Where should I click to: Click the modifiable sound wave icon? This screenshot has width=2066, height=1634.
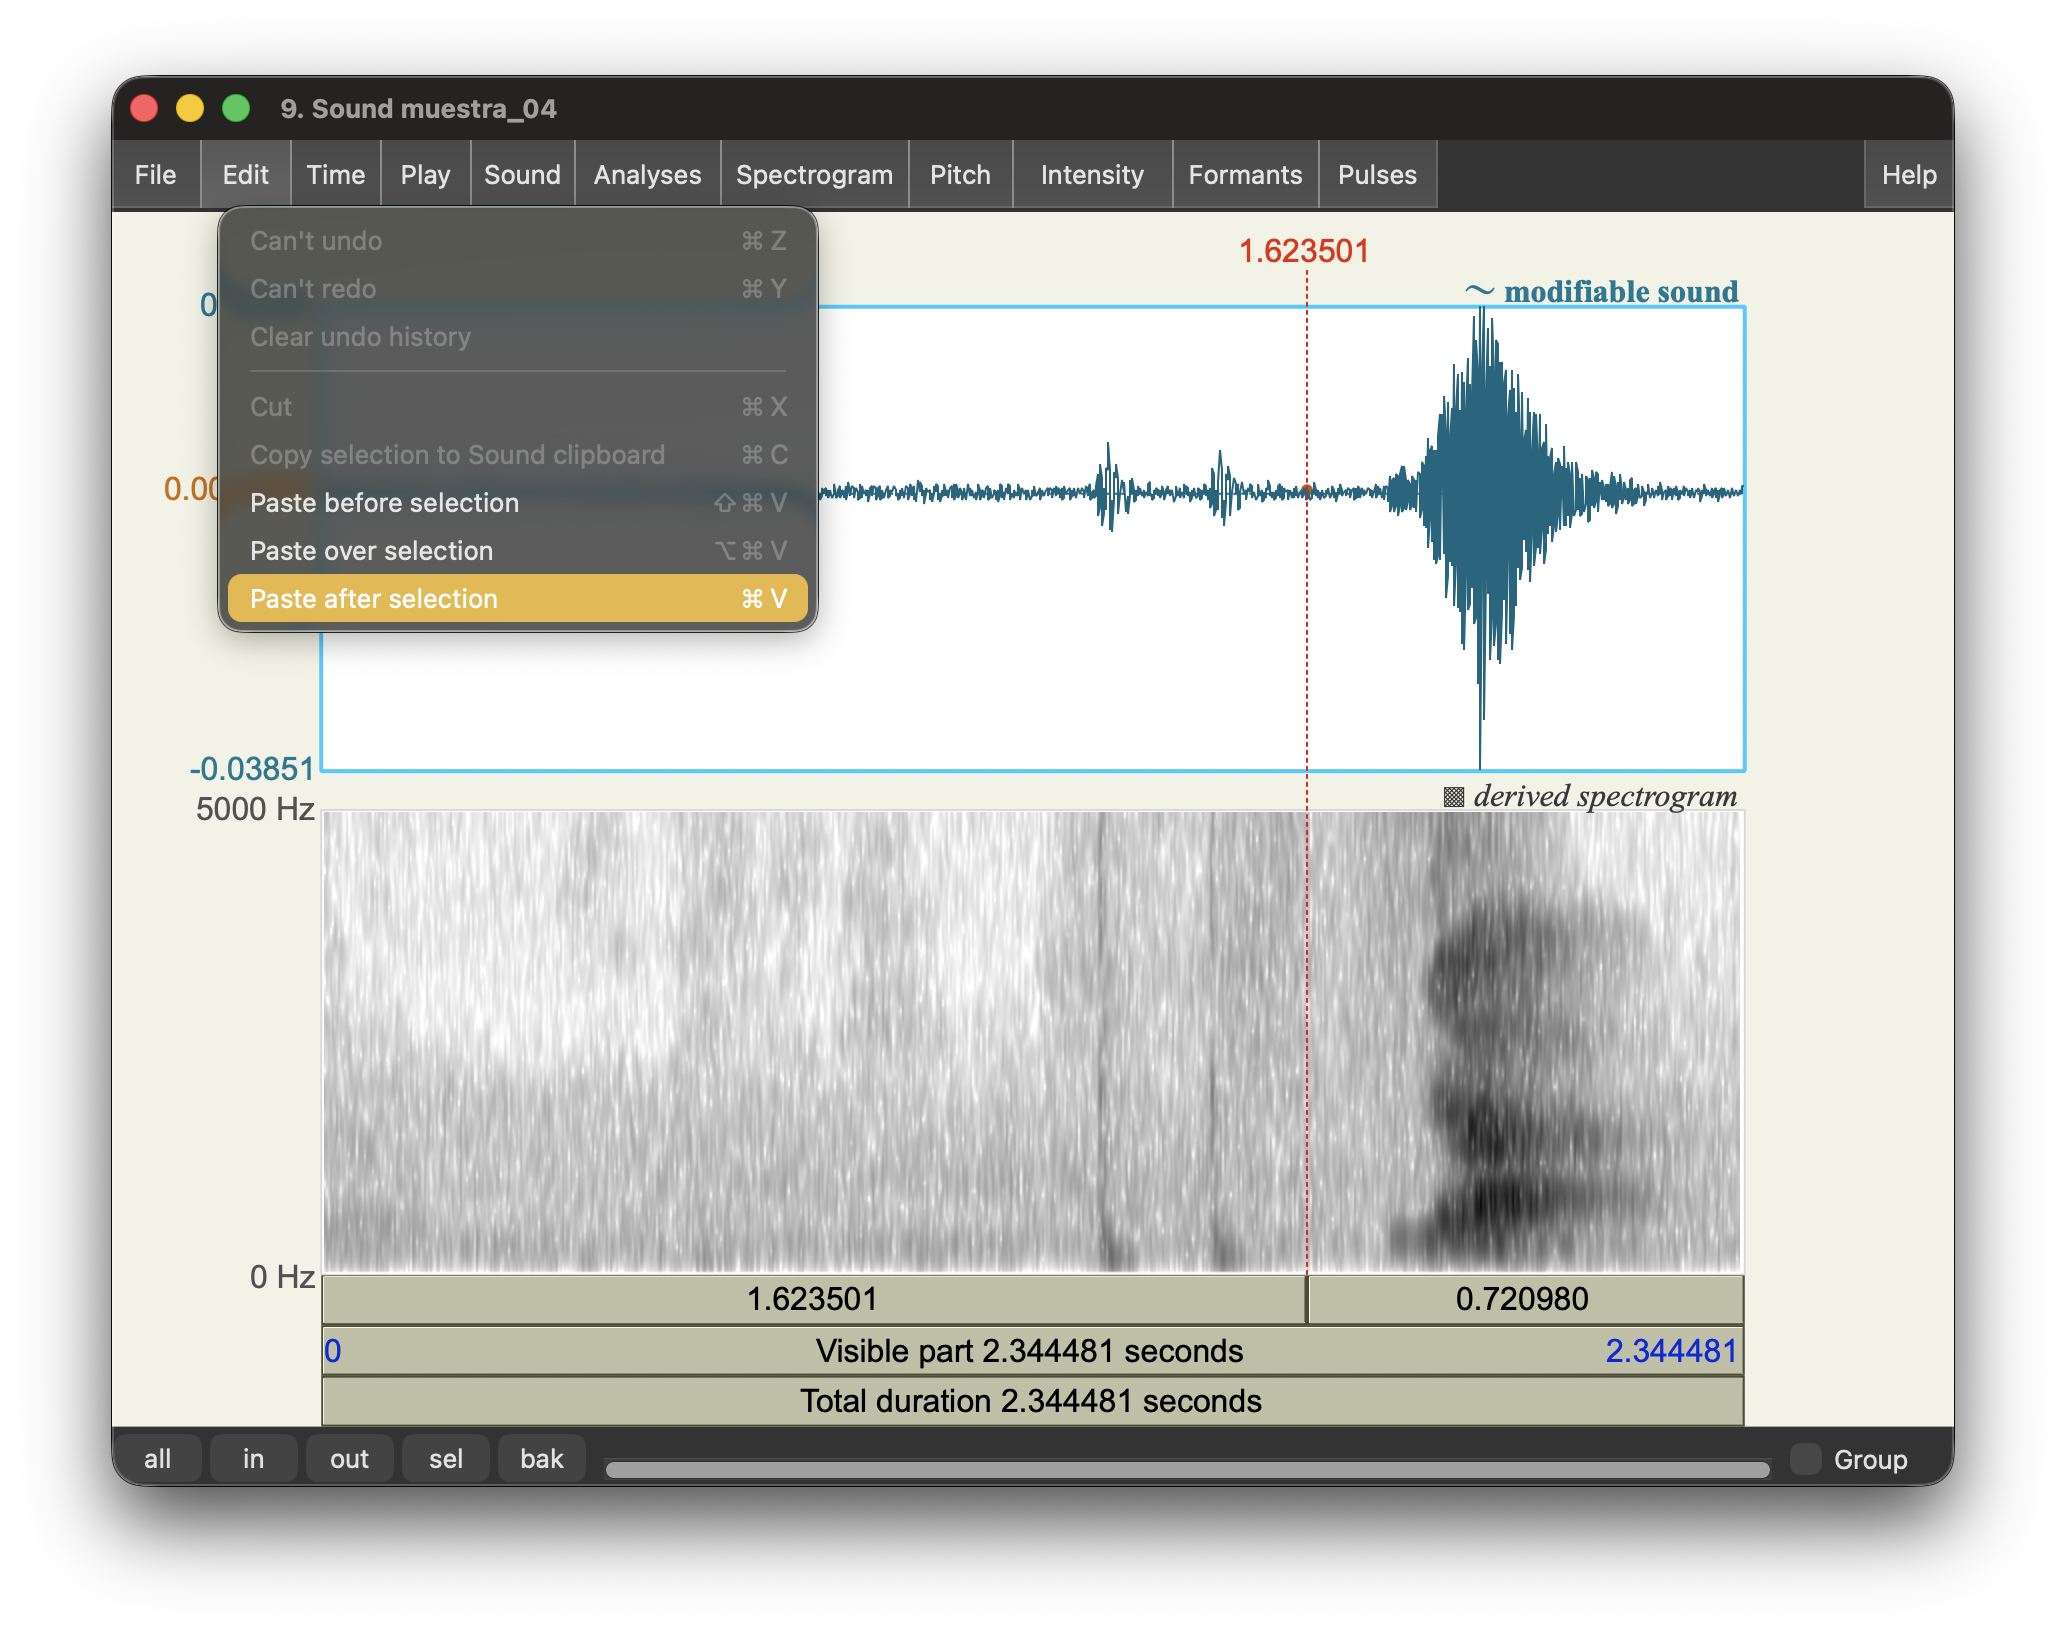1479,291
